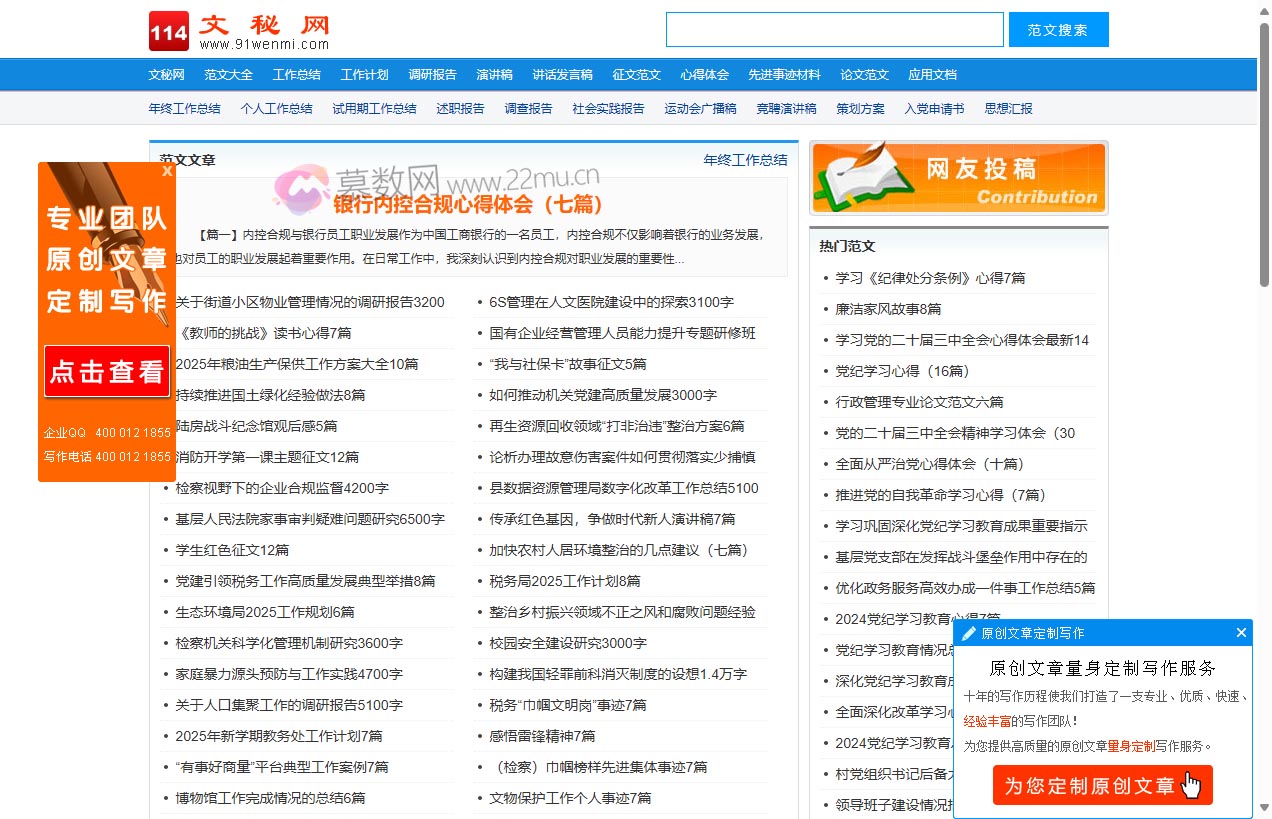Click the 年终工作总结 link above the article

click(744, 159)
